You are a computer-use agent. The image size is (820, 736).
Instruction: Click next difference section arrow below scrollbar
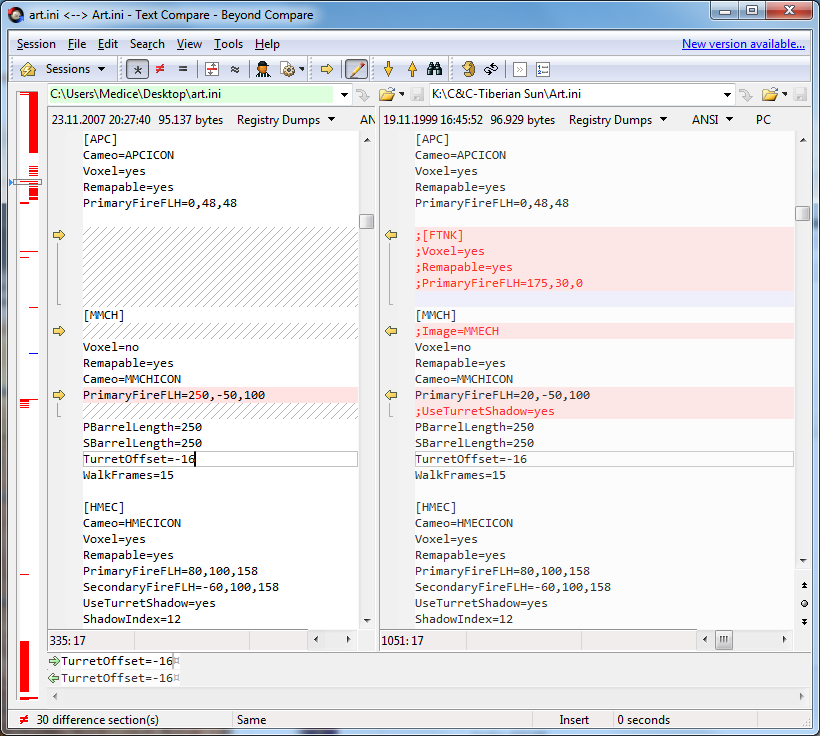[x=804, y=622]
